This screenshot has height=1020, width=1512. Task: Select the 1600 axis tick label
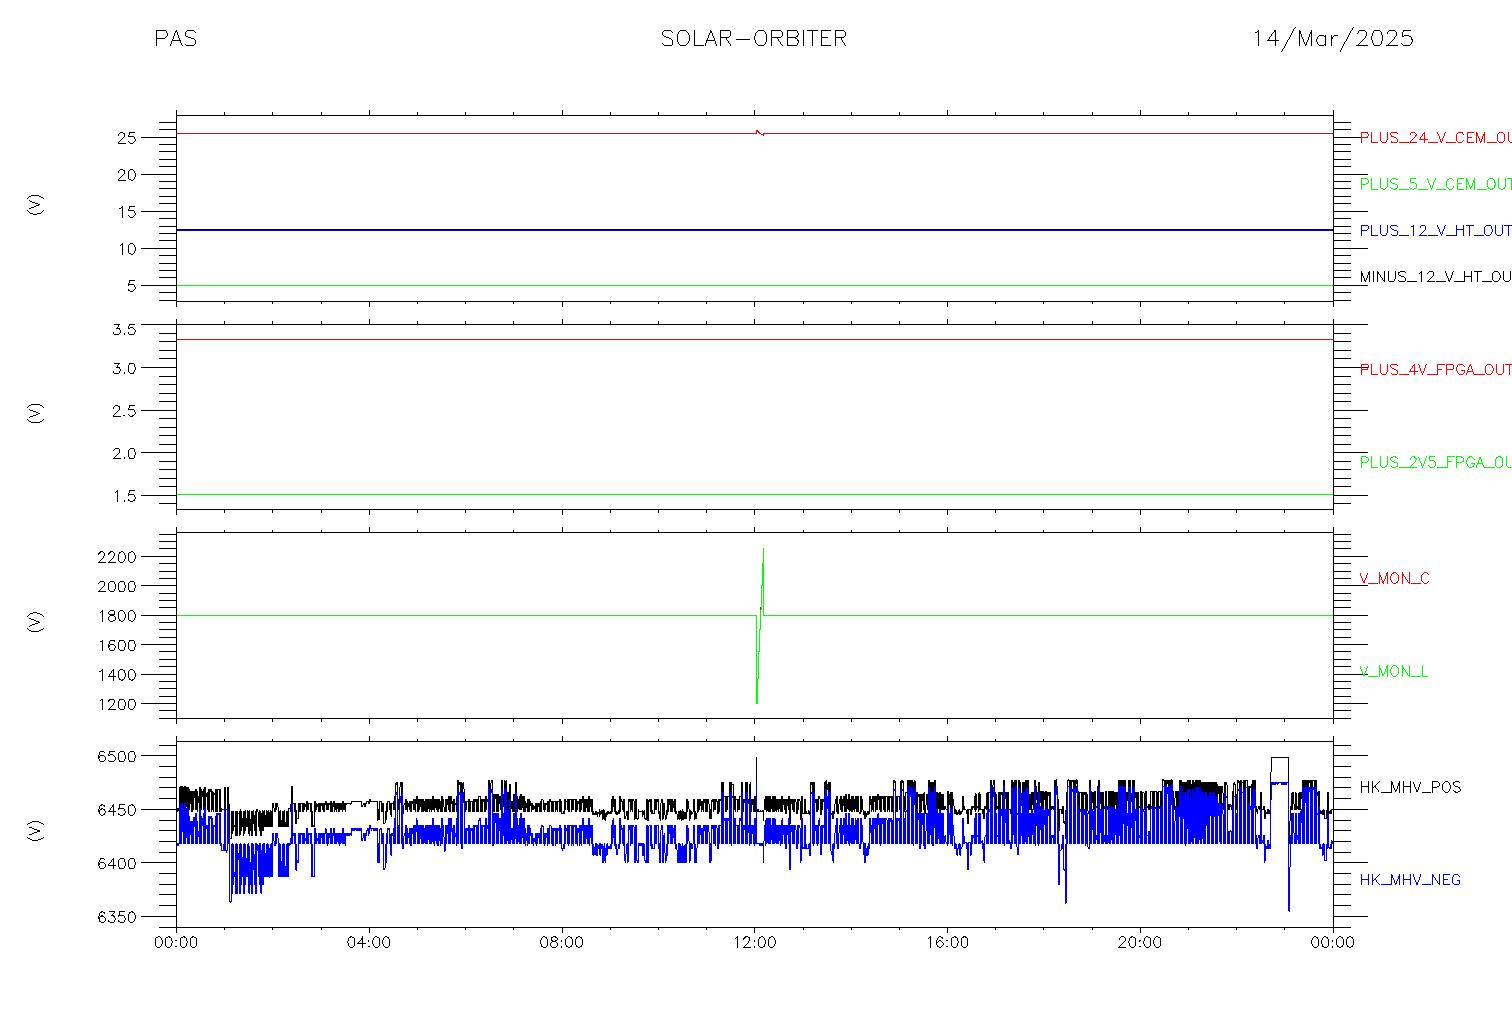click(117, 646)
